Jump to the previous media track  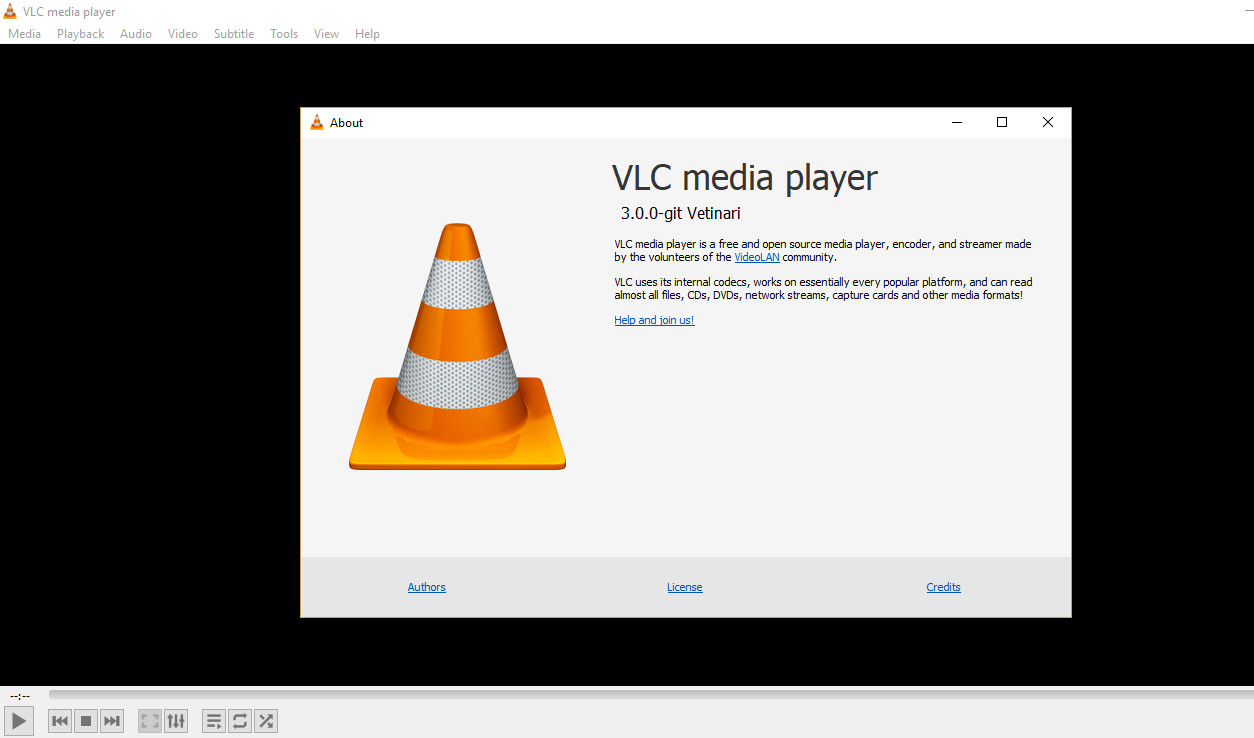60,720
